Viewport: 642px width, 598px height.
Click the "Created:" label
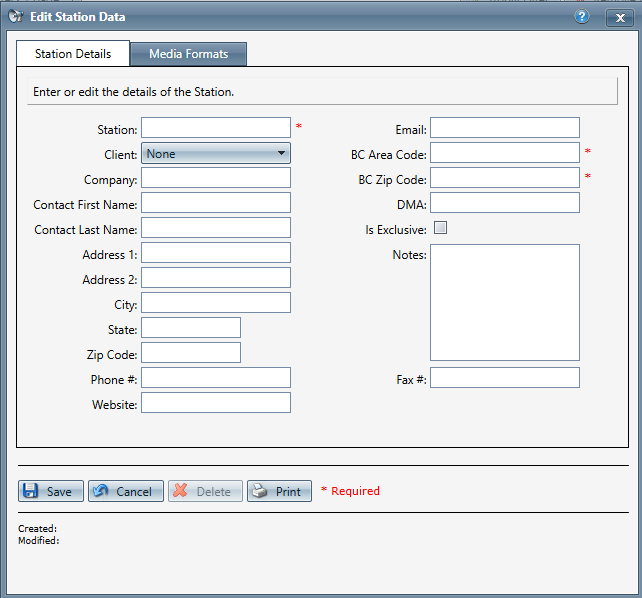point(37,528)
